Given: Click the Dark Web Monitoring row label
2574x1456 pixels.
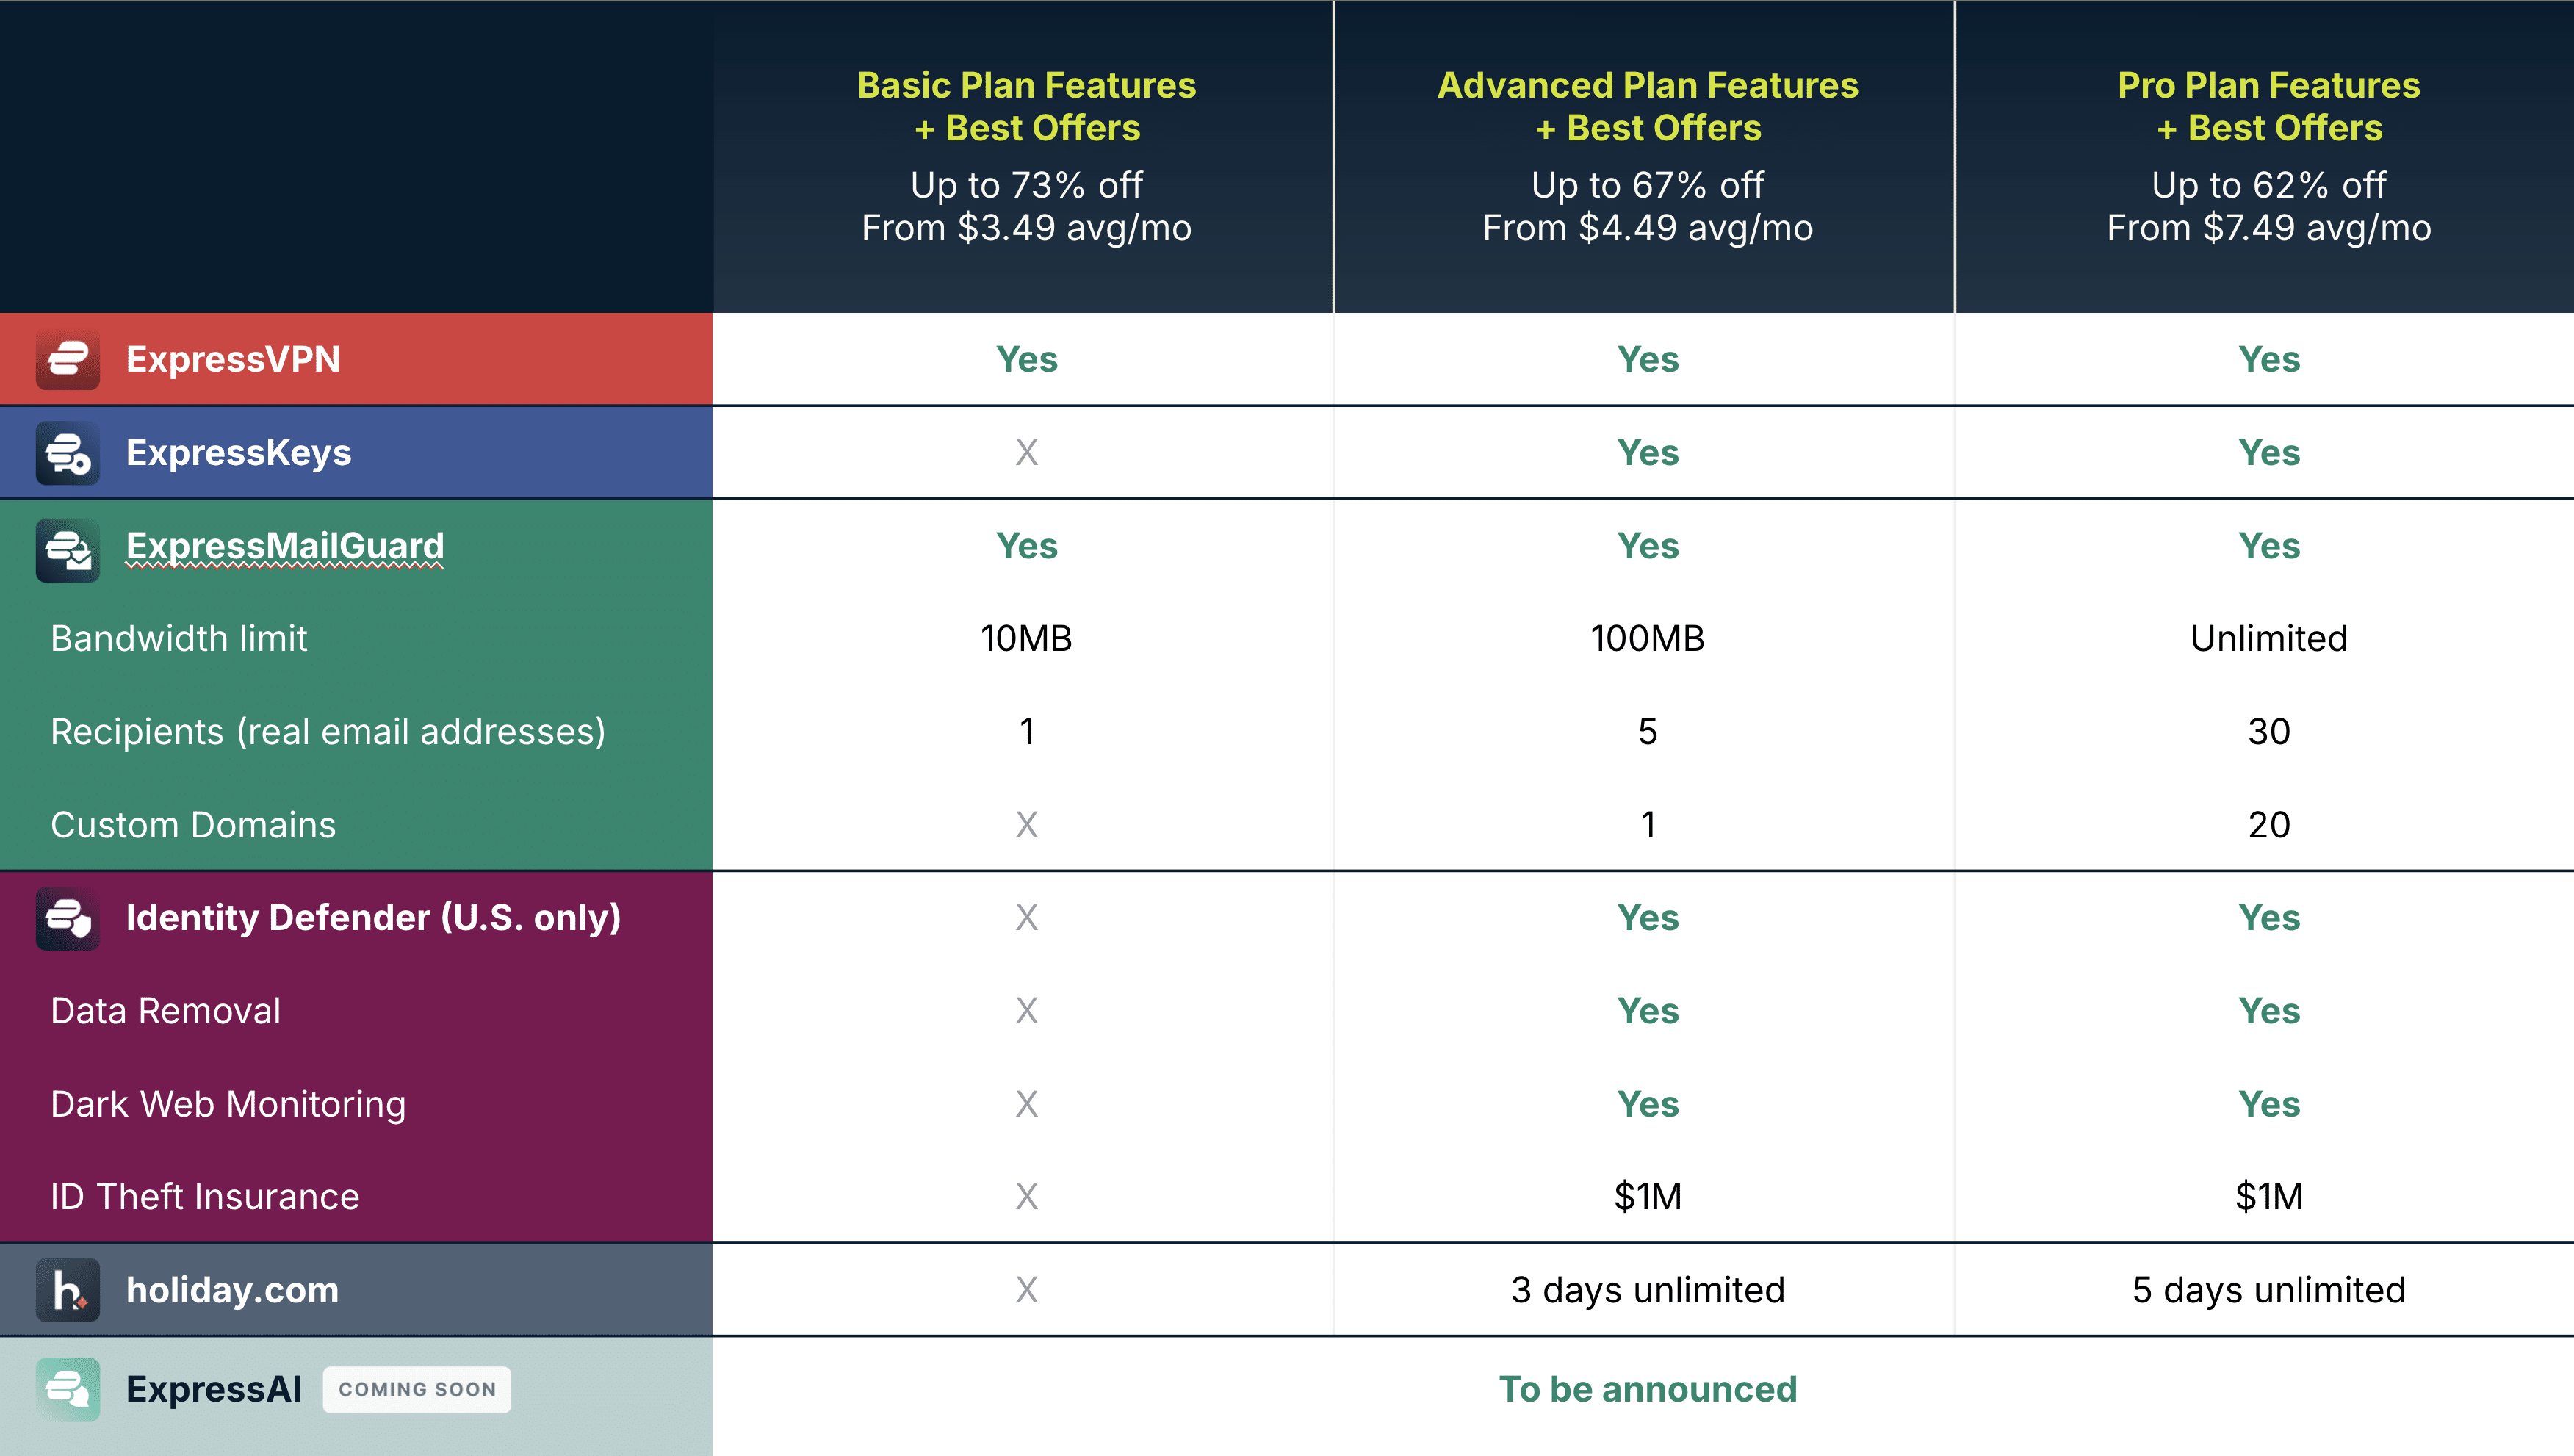Looking at the screenshot, I should (x=228, y=1104).
